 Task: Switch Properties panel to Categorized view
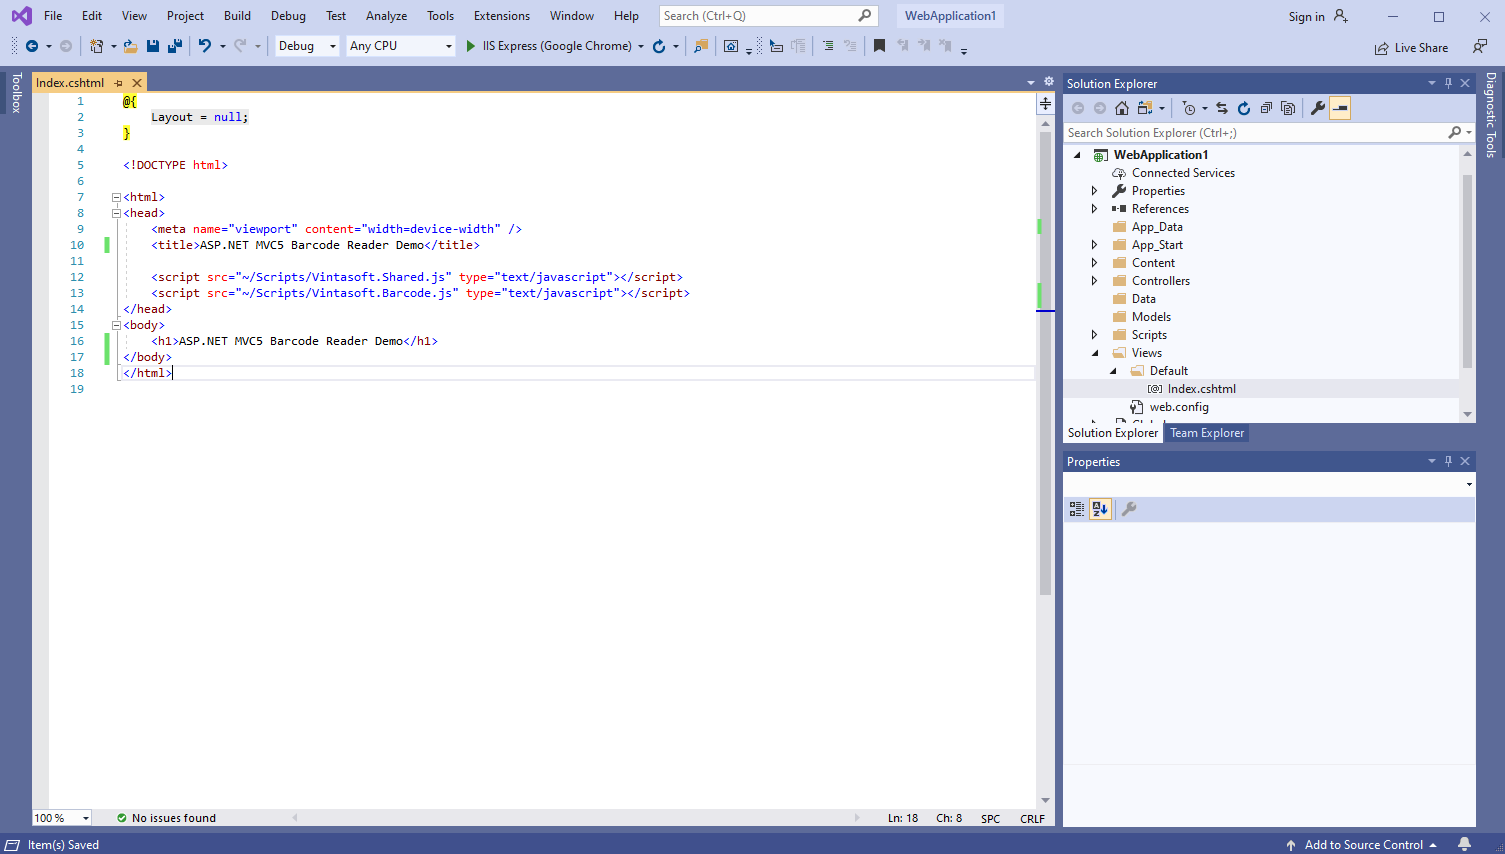pyautogui.click(x=1077, y=509)
